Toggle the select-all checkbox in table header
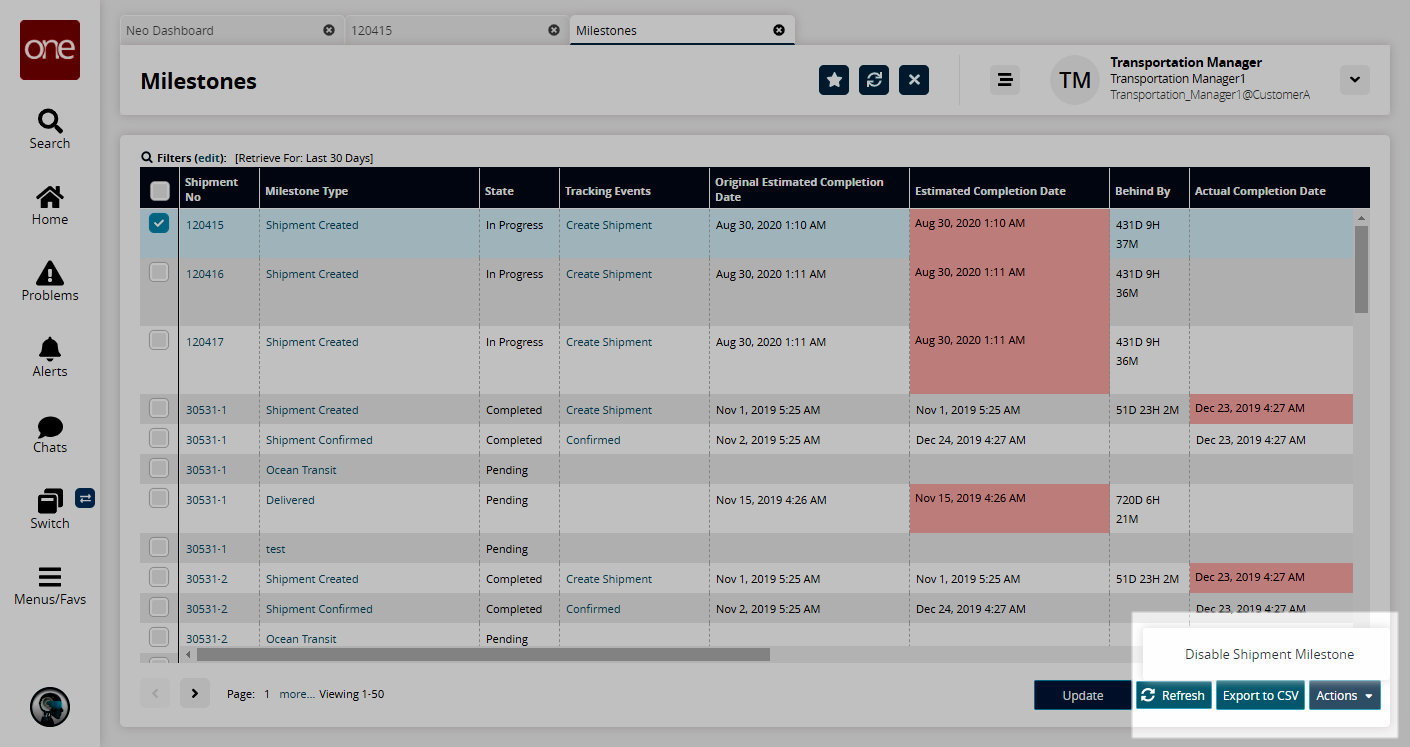Screen dimensions: 1410x747 pos(159,190)
